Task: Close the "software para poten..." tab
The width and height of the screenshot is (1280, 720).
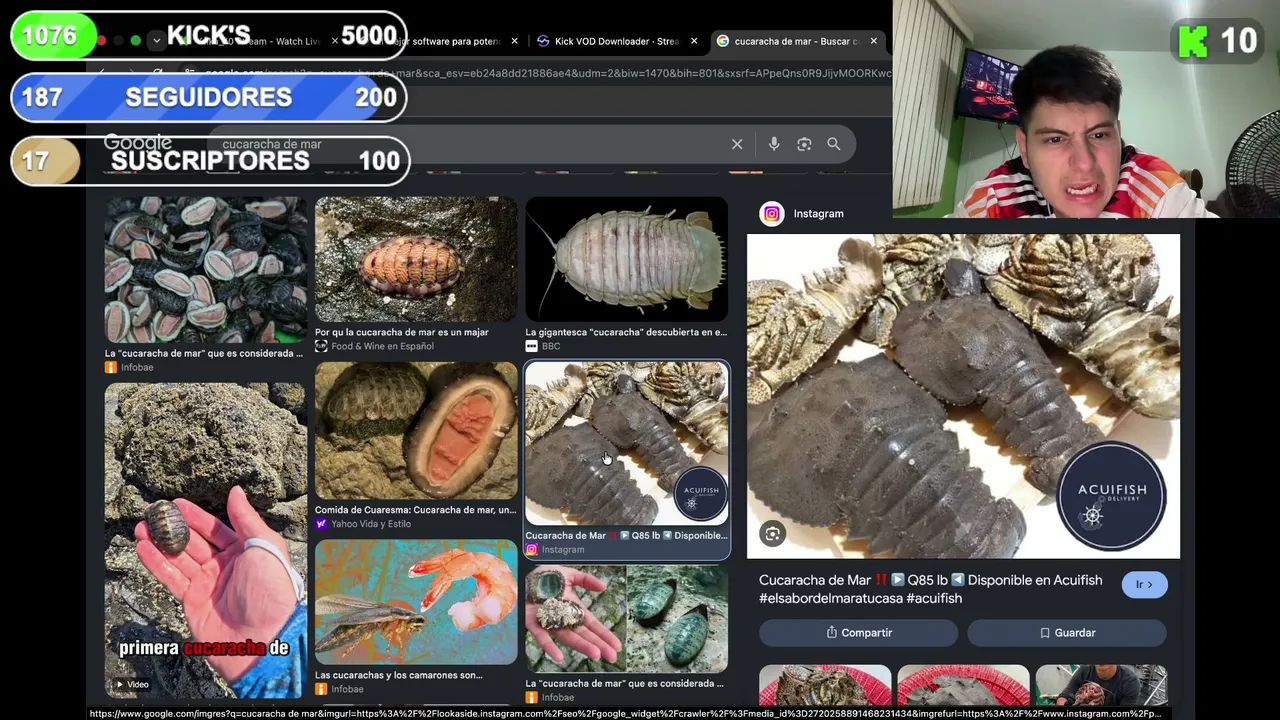Action: coord(514,41)
